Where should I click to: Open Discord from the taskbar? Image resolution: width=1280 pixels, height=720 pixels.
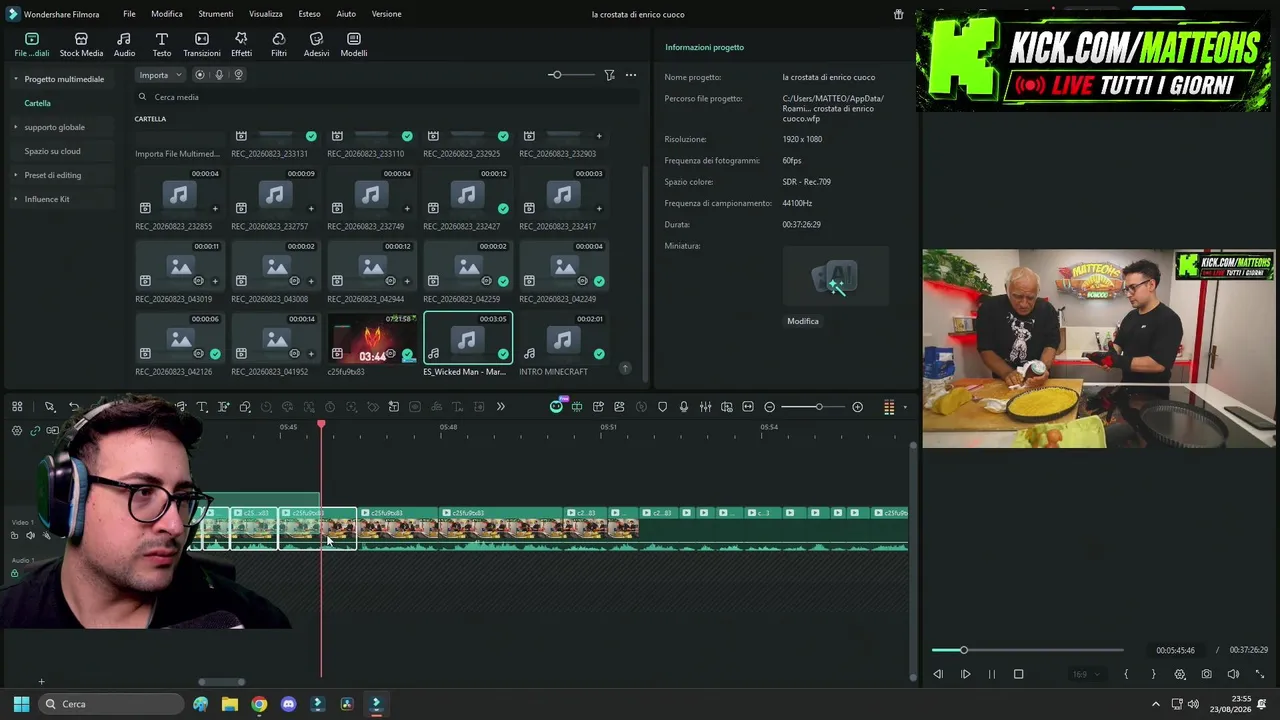(x=288, y=704)
